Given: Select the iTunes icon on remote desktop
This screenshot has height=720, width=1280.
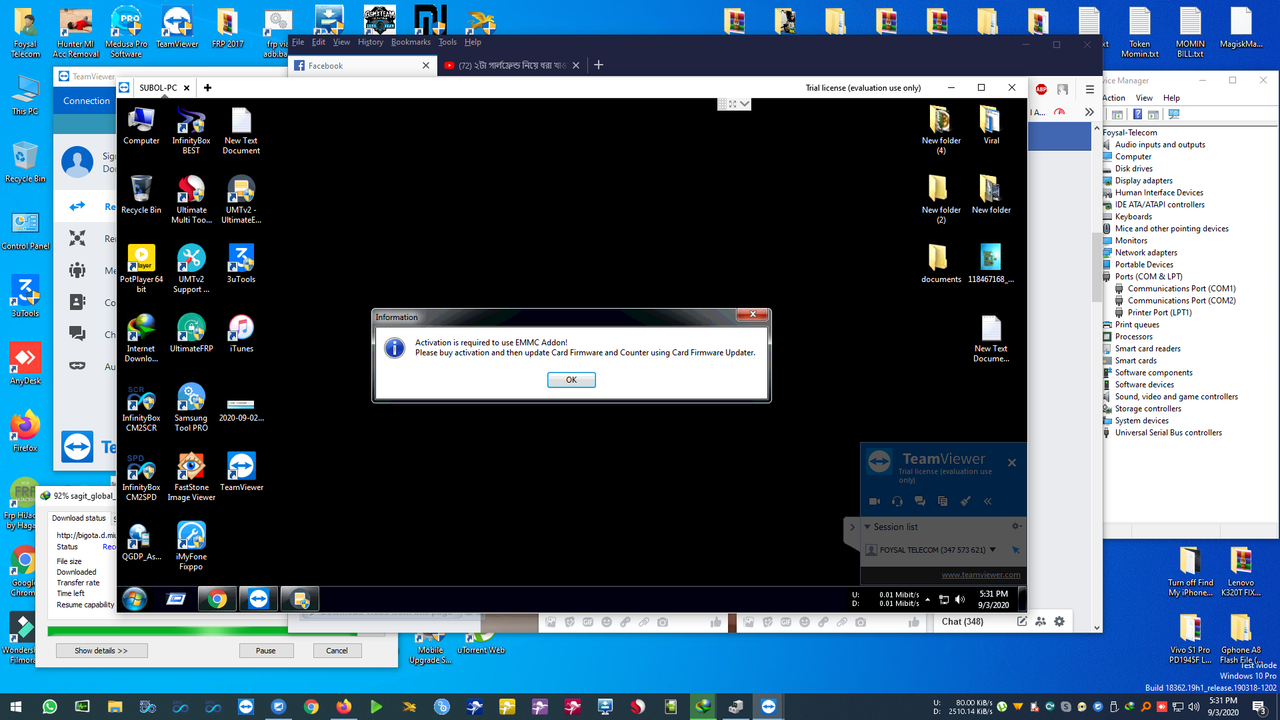Looking at the screenshot, I should tap(241, 333).
